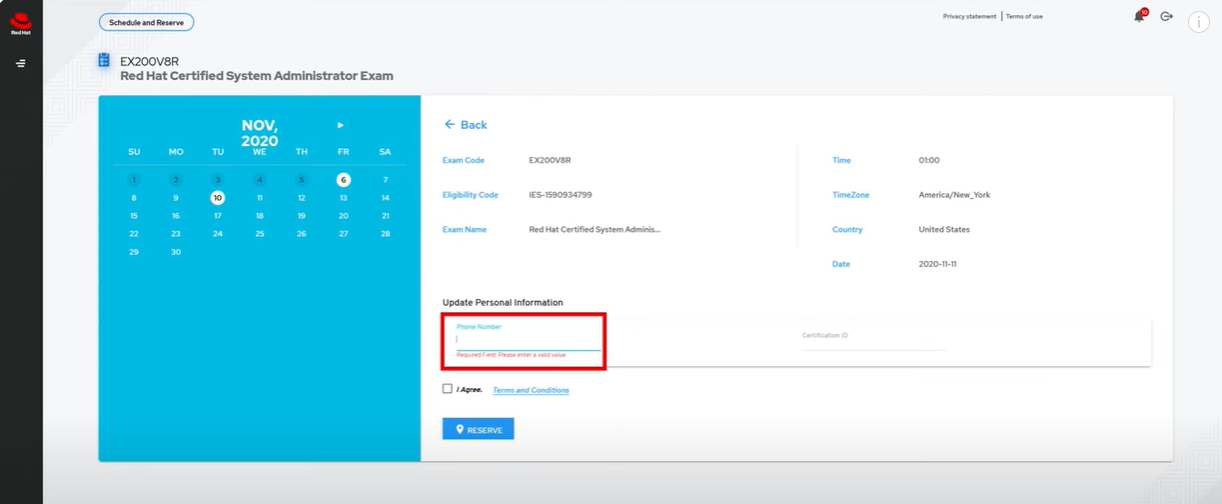Click the America/New_York timezone value
This screenshot has width=1222, height=504.
coord(954,195)
